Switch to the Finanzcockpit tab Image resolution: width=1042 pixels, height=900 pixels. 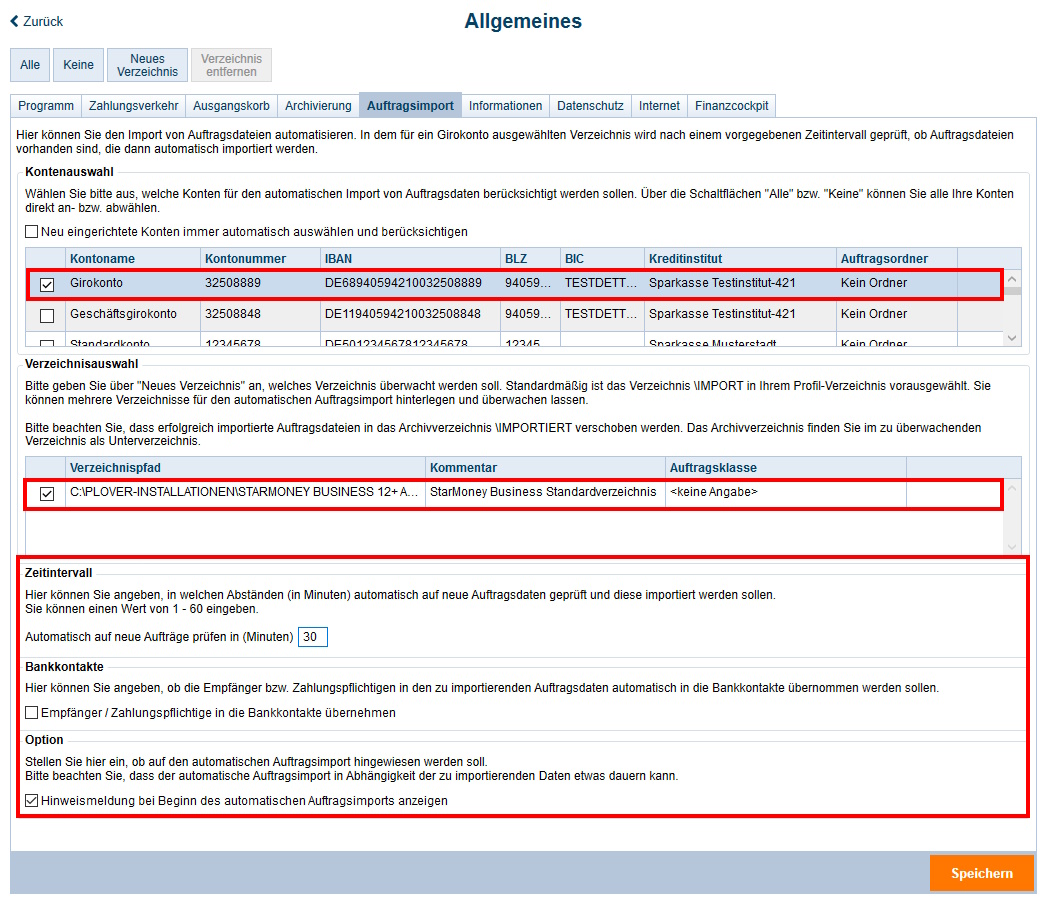coord(731,106)
